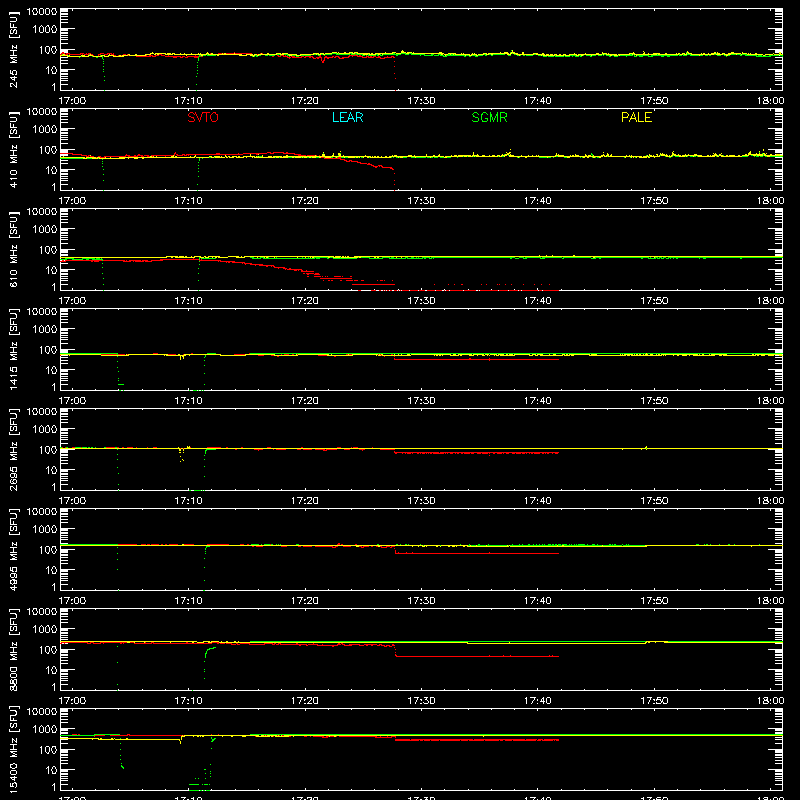
Task: Select the 2695 MHz [SFU] axis title
Action: coord(14,449)
